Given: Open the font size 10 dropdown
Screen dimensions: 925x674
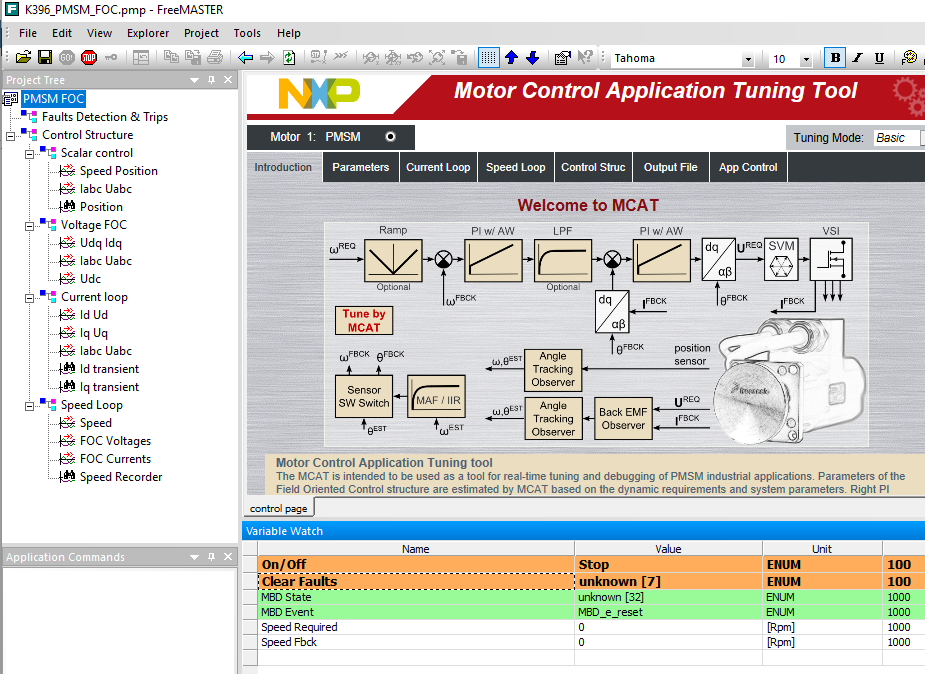Looking at the screenshot, I should click(x=806, y=58).
